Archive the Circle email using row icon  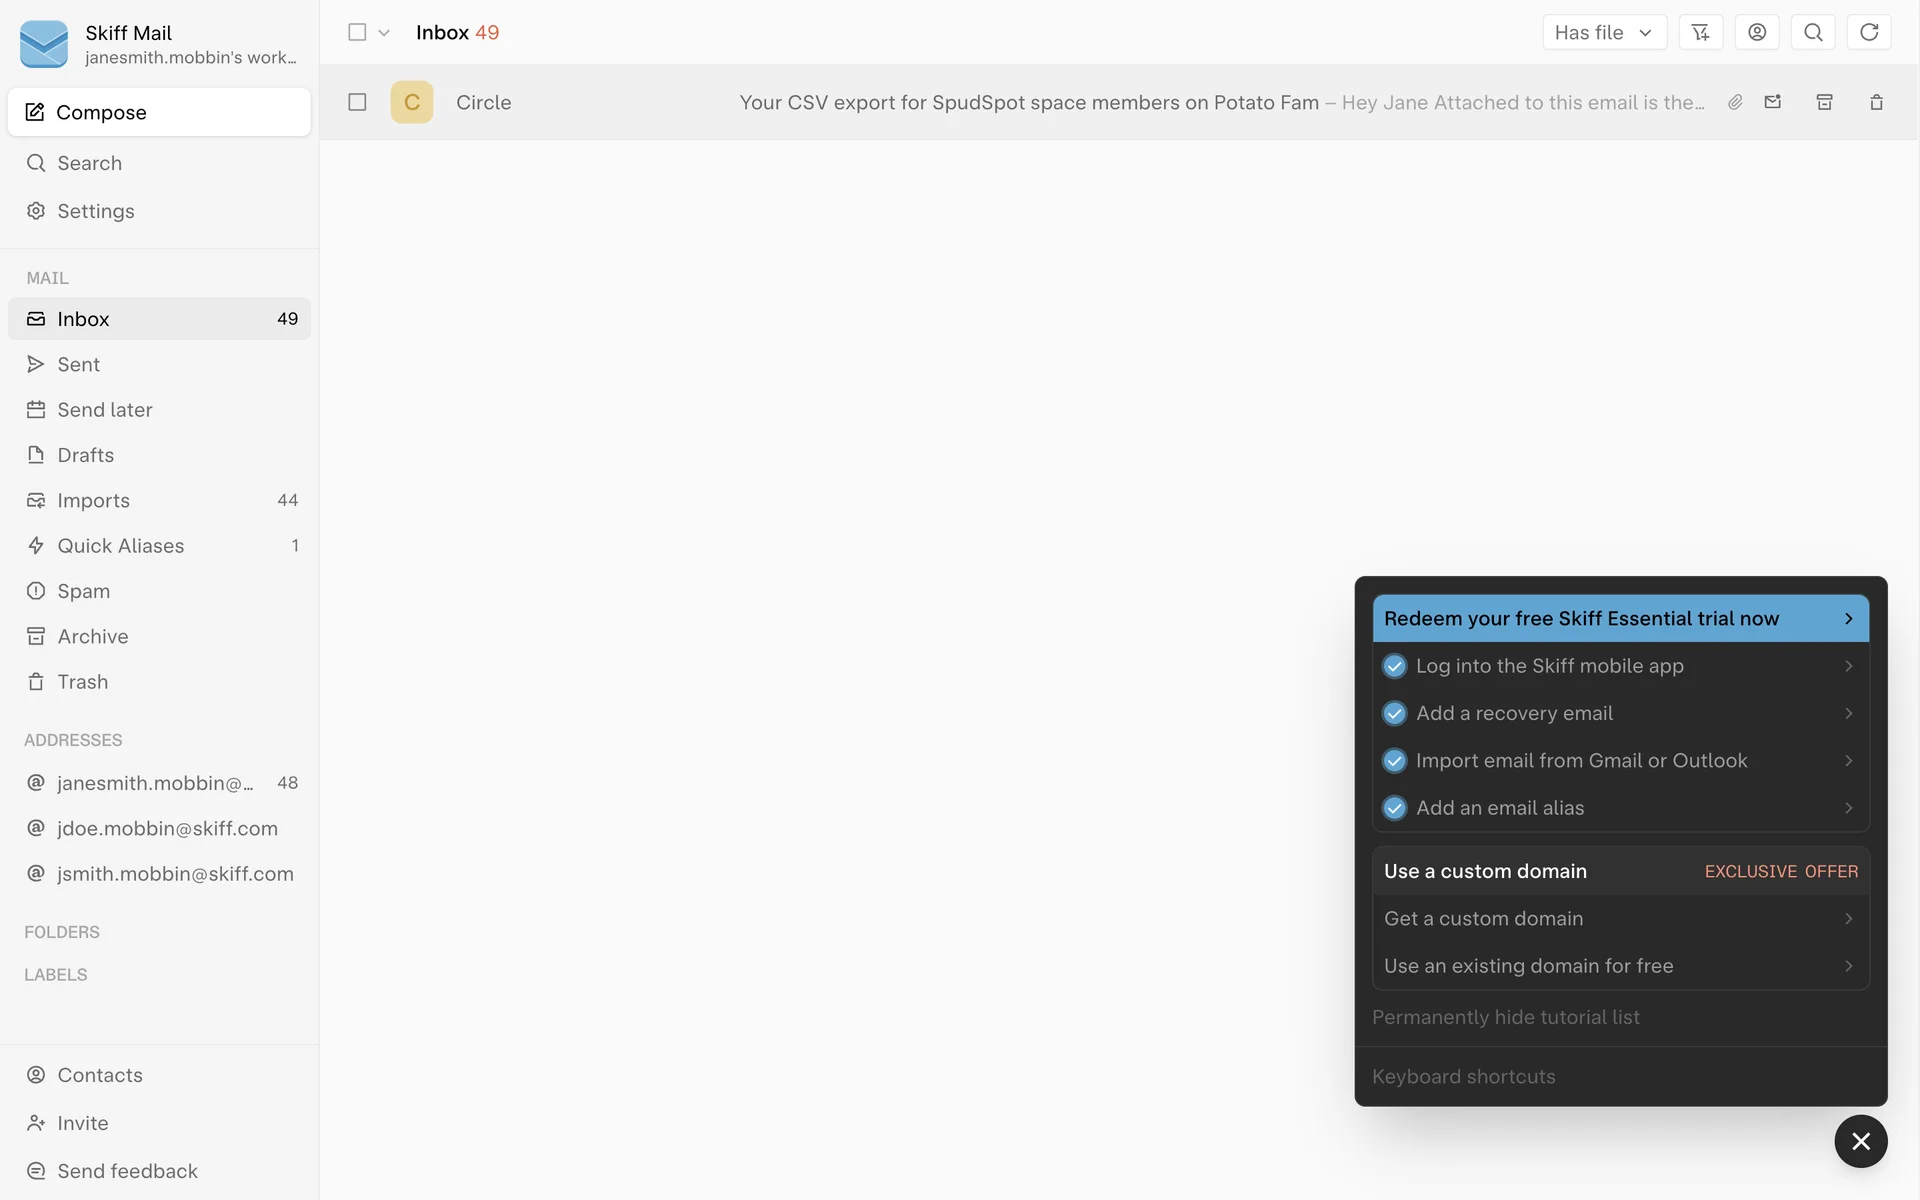[x=1824, y=102]
